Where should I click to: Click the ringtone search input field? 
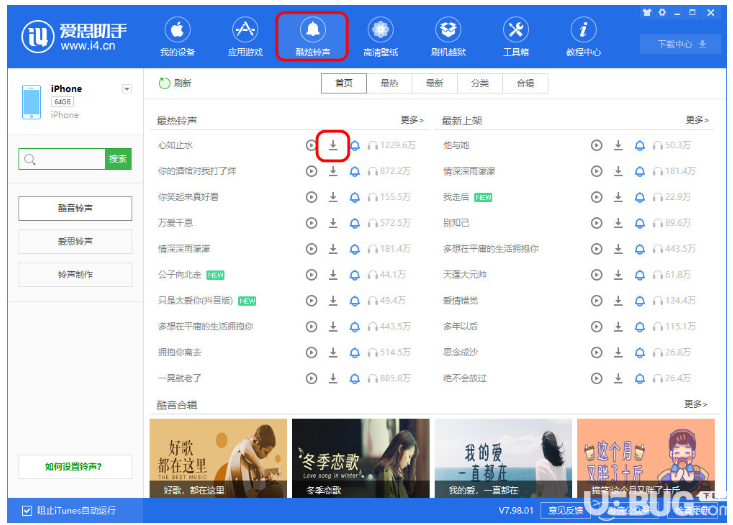[62, 159]
